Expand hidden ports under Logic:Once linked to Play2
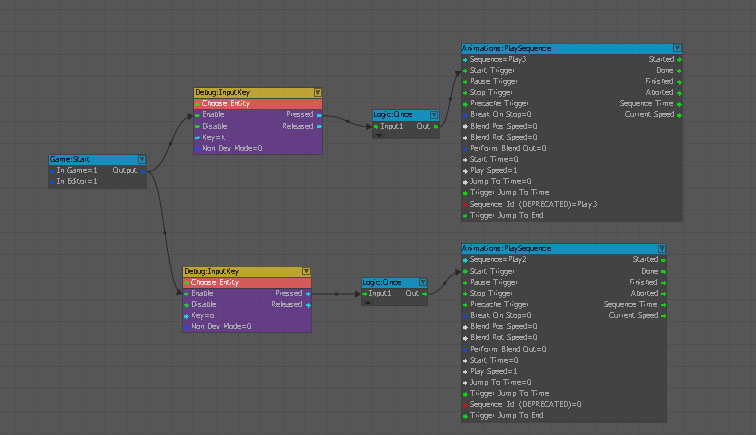This screenshot has width=756, height=435. click(368, 303)
